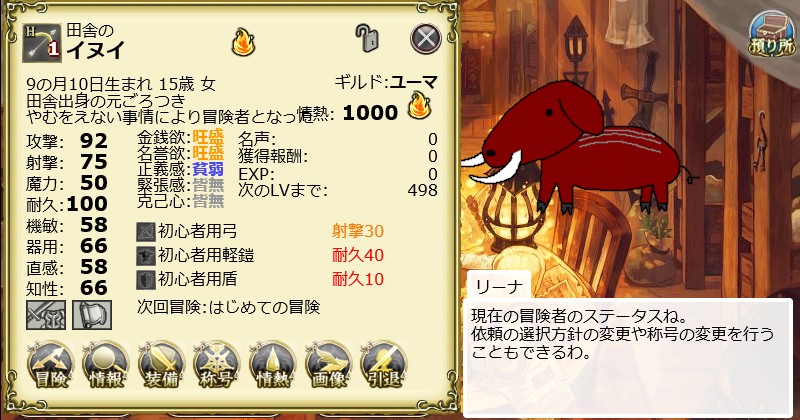The height and width of the screenshot is (420, 800).
Task: Open the 装備 equipment menu
Action: click(161, 365)
